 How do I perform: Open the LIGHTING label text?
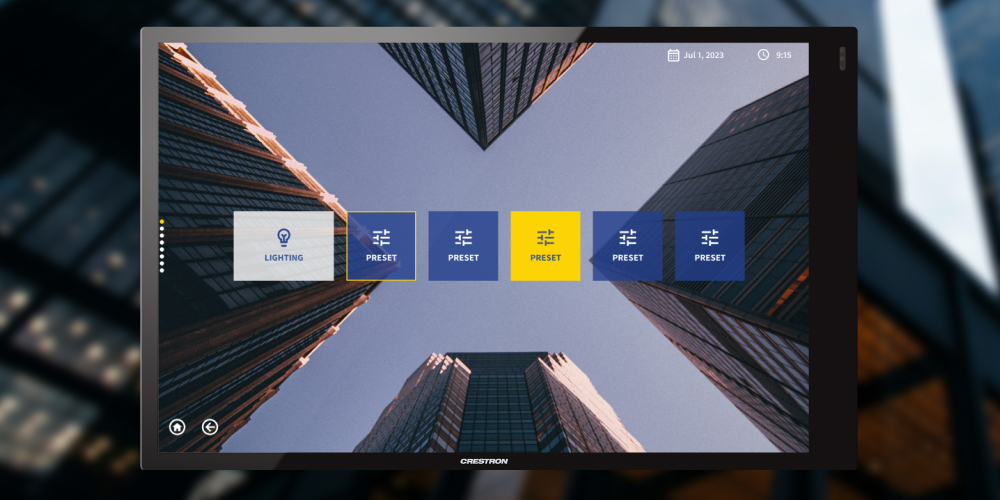pyautogui.click(x=284, y=258)
